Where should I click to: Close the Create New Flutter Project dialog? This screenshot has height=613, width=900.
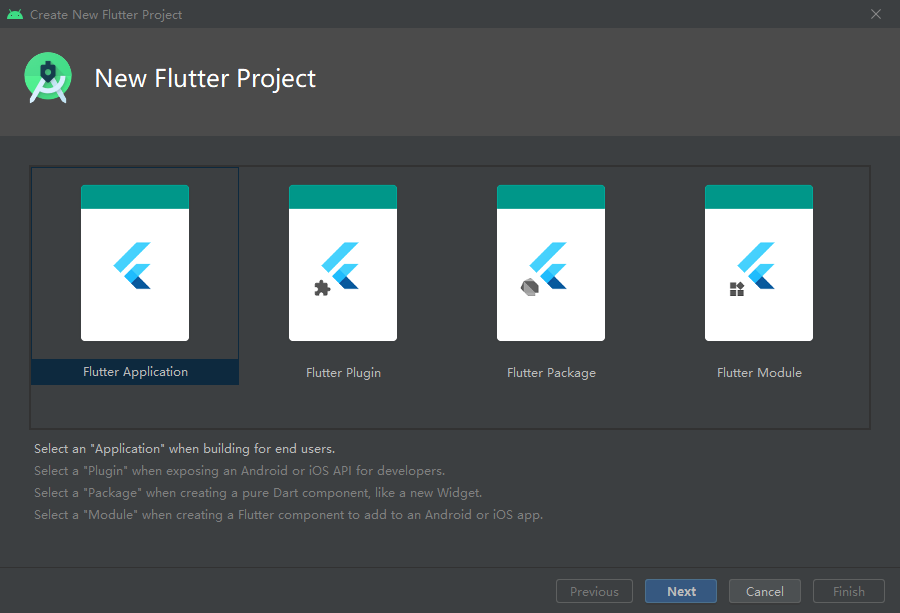875,14
